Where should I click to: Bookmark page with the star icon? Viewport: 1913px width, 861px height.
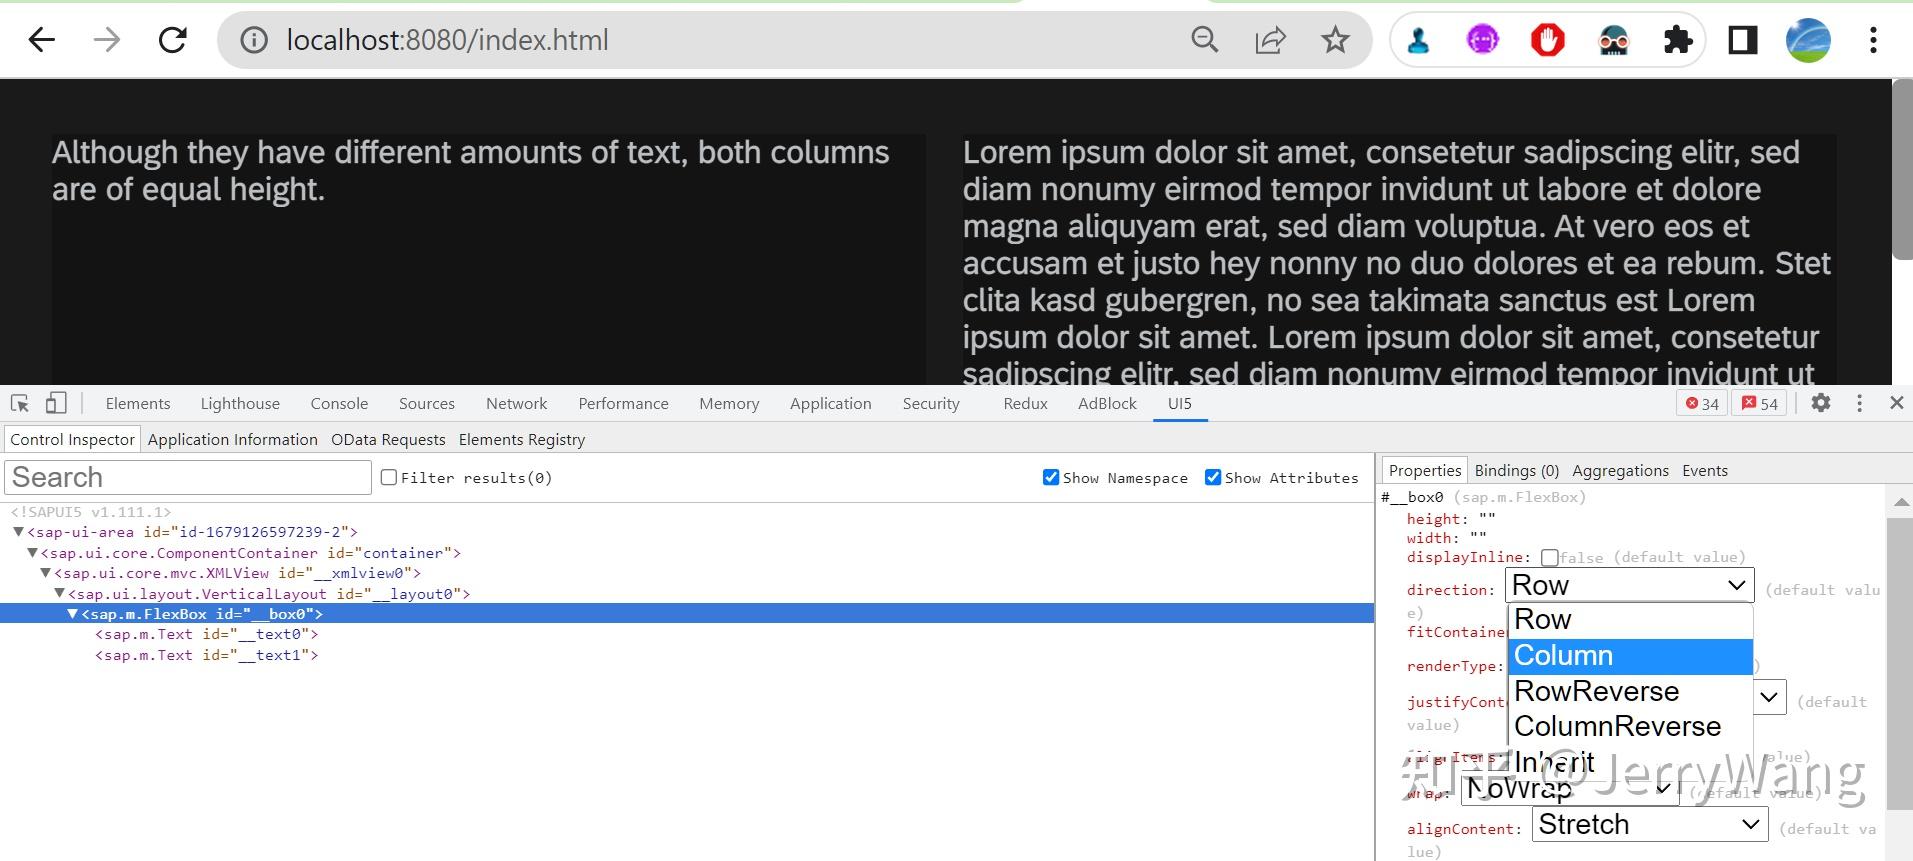1335,40
